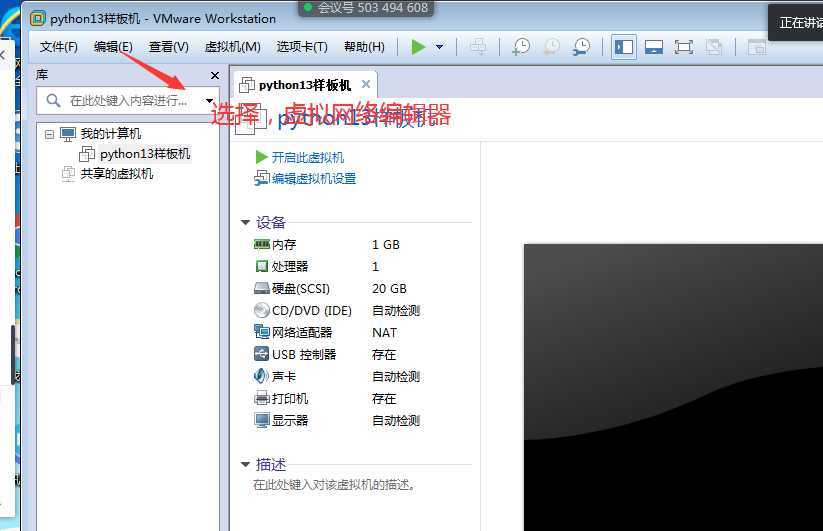
Task: Open the 文件(F) menu
Action: pos(58,47)
